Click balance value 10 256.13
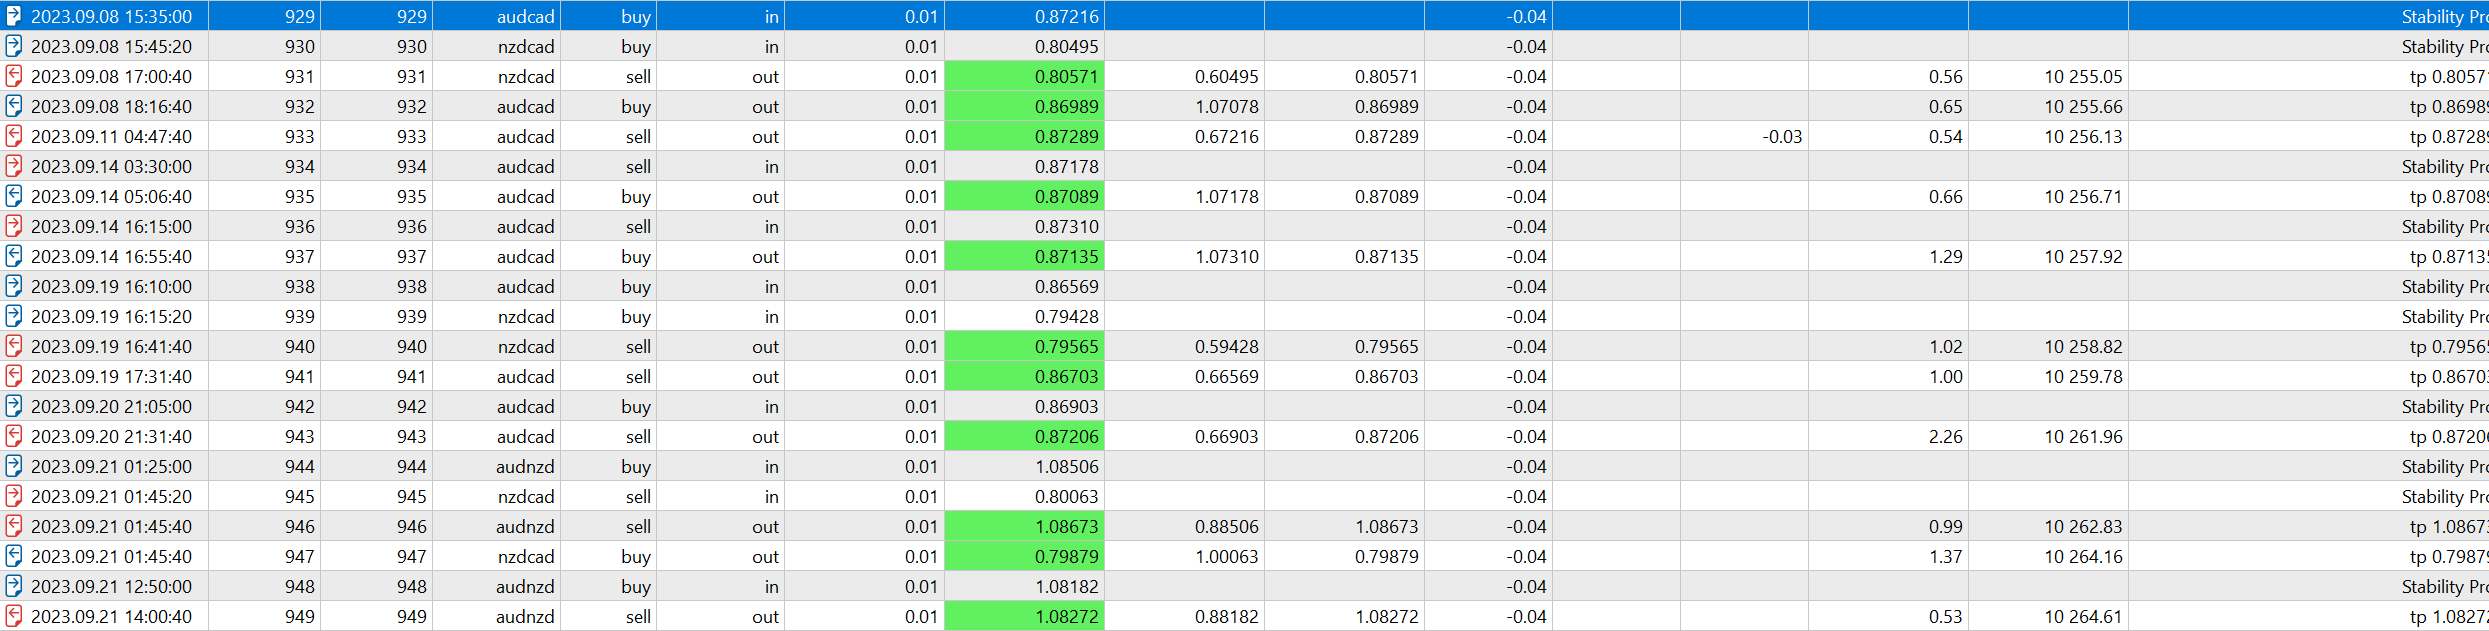Image resolution: width=2489 pixels, height=631 pixels. (2083, 137)
